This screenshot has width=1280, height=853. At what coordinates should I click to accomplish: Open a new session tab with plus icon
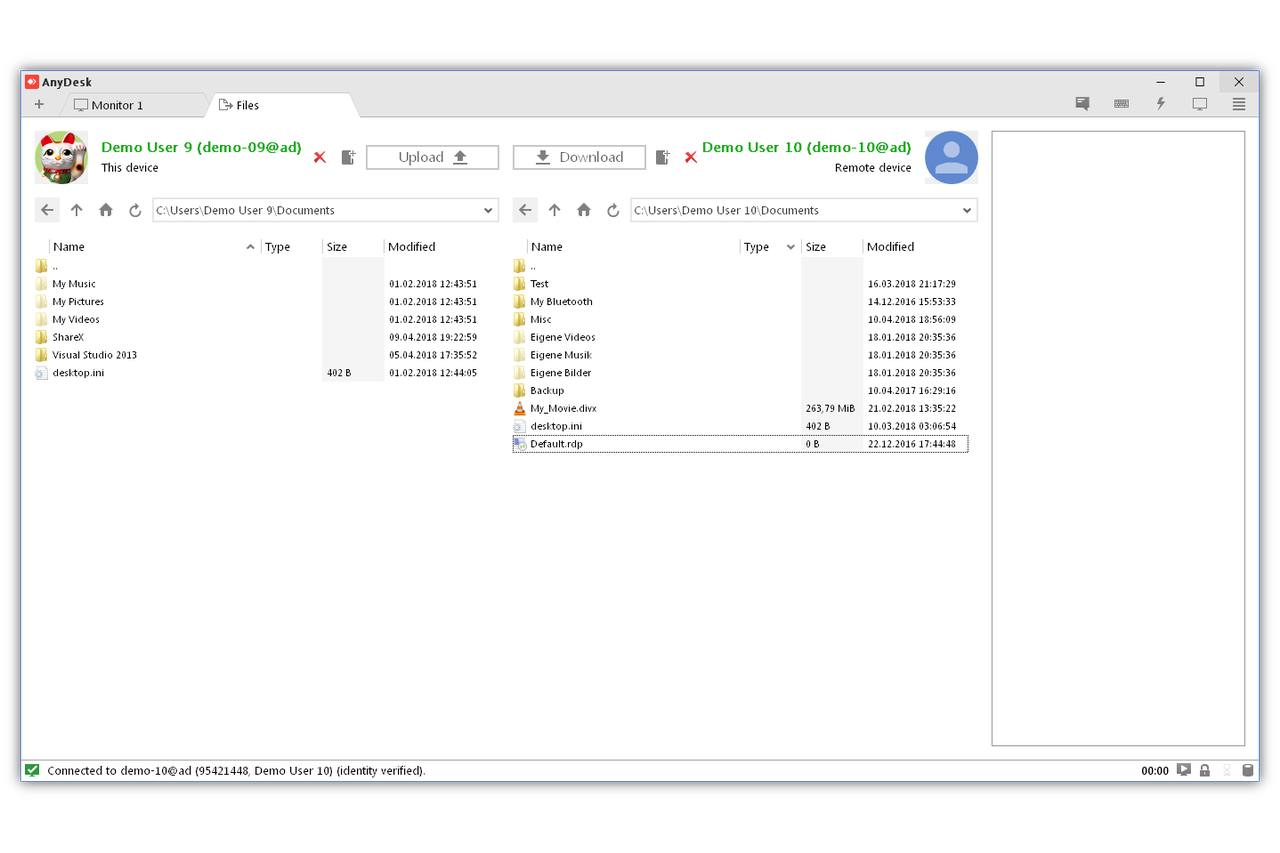pyautogui.click(x=39, y=105)
